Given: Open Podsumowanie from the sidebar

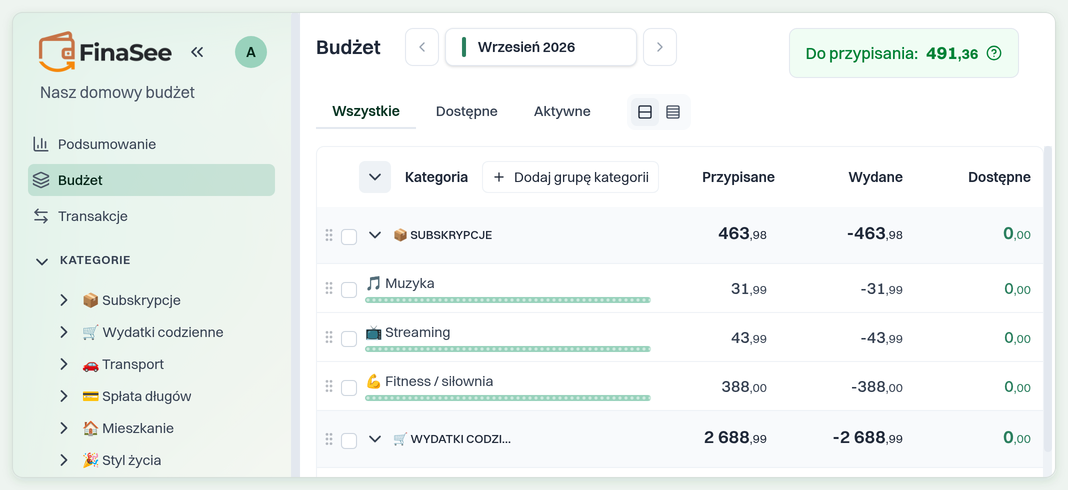Looking at the screenshot, I should 151,144.
